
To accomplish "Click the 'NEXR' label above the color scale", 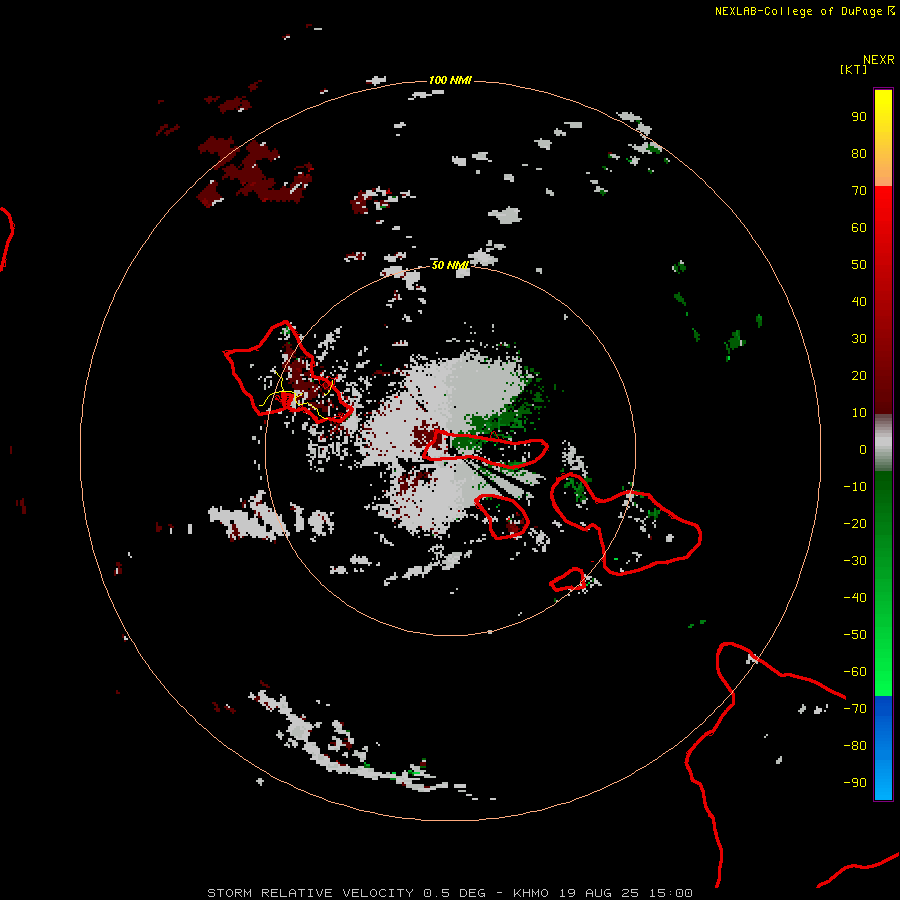I will pyautogui.click(x=879, y=60).
